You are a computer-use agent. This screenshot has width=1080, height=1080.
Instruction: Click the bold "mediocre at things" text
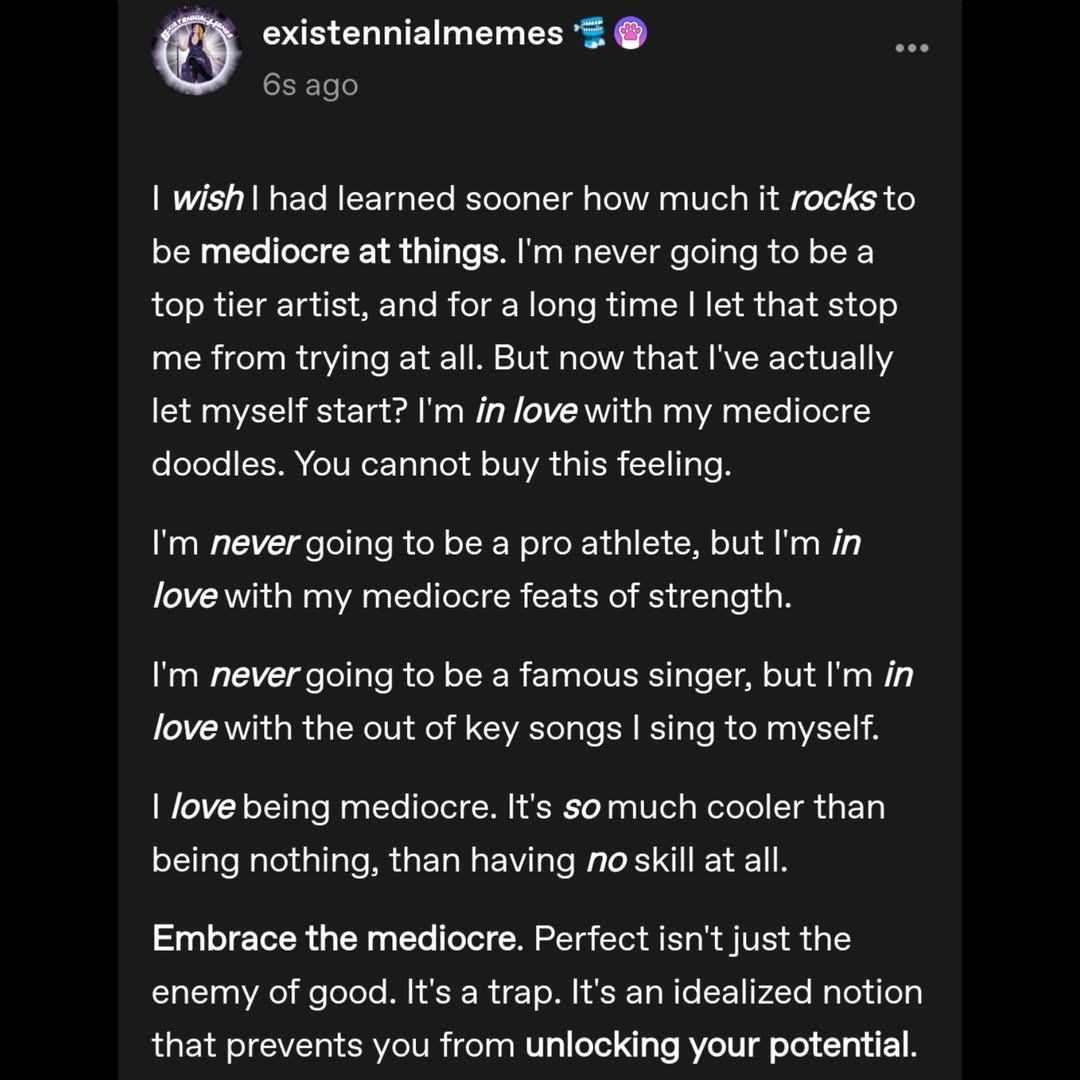pos(349,252)
